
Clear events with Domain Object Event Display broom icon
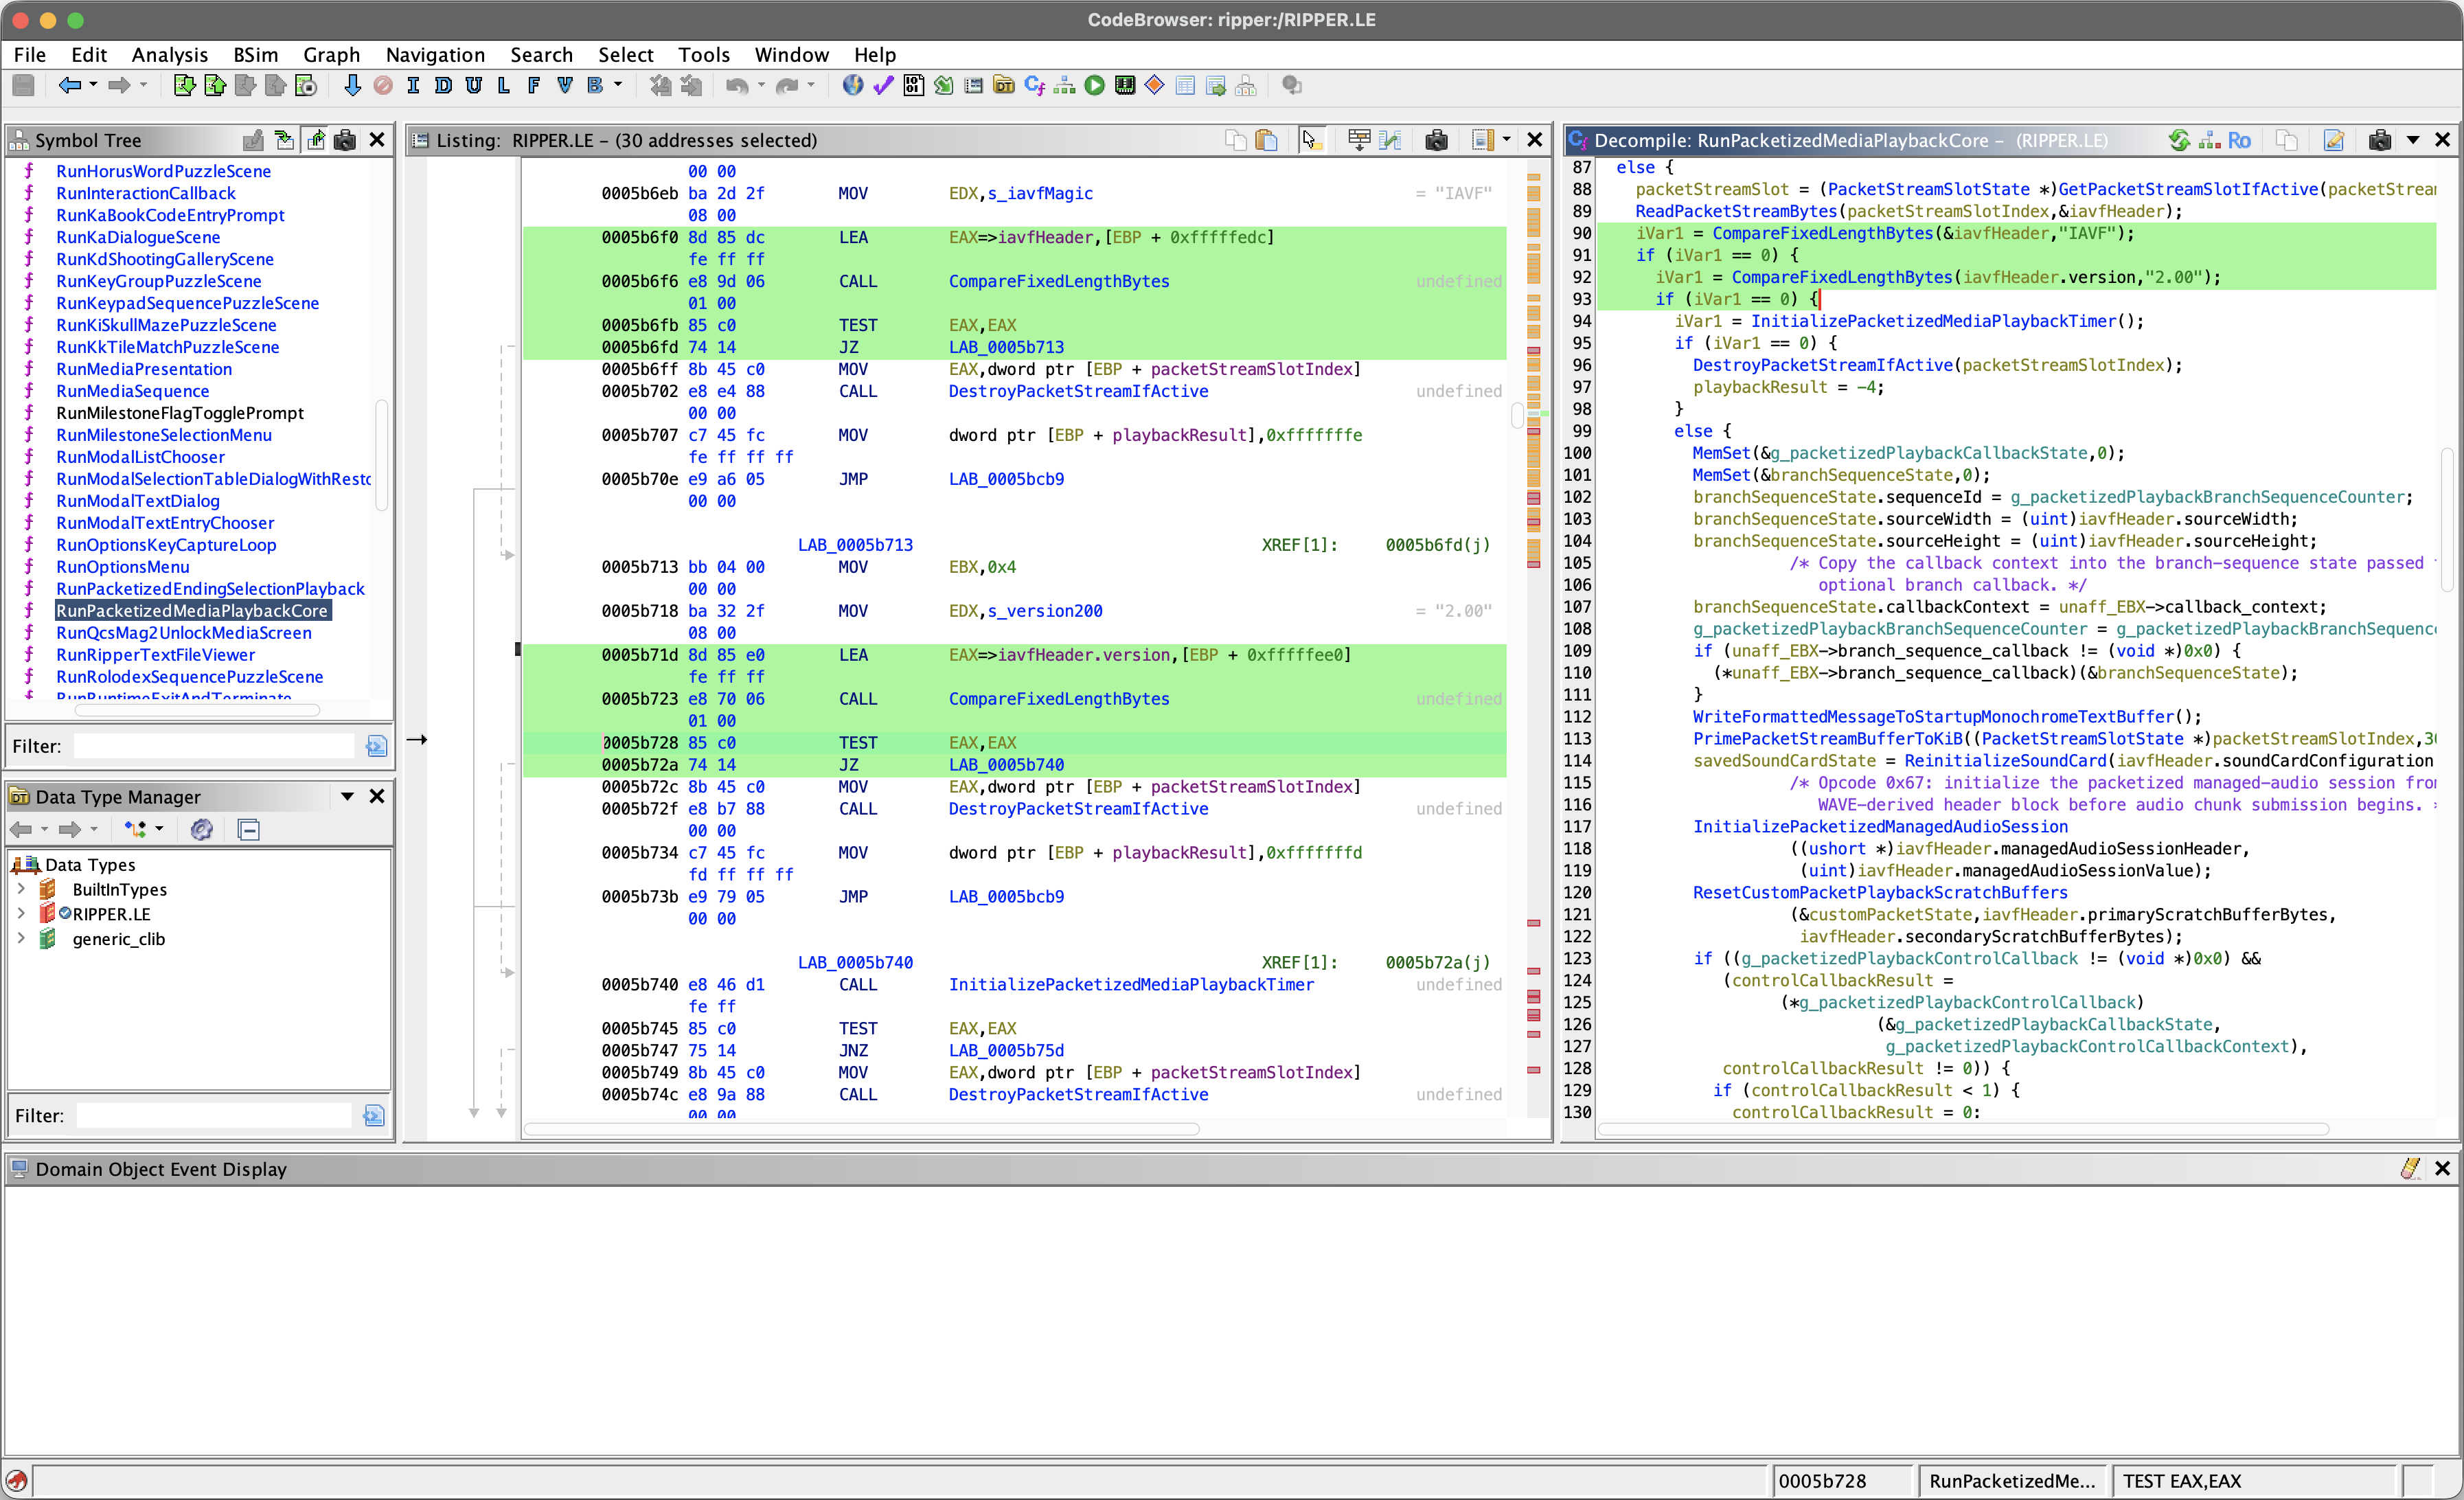click(x=2410, y=1168)
